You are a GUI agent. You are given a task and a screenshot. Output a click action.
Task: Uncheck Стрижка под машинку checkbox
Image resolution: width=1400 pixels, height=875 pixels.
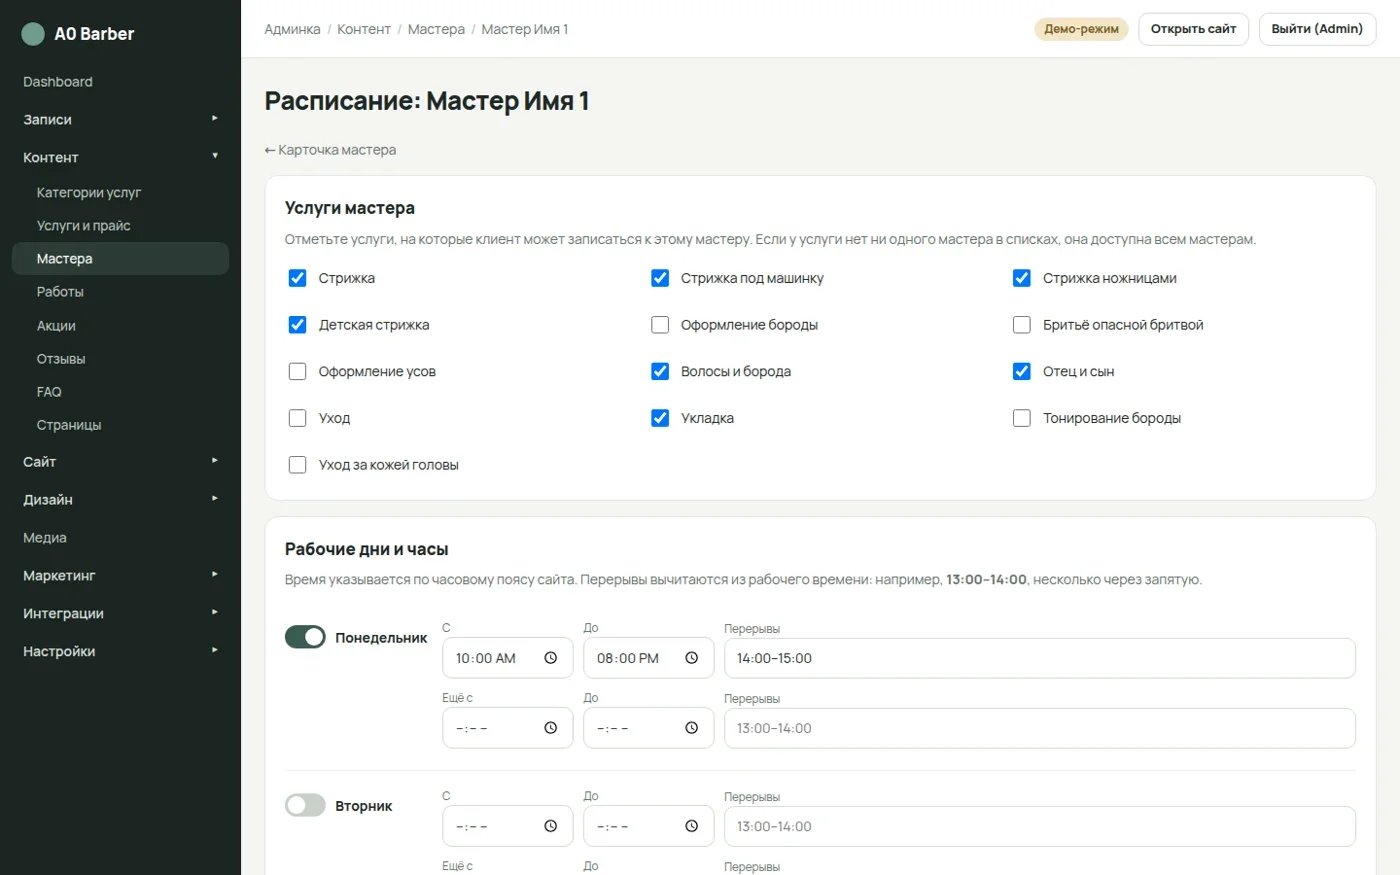tap(660, 278)
